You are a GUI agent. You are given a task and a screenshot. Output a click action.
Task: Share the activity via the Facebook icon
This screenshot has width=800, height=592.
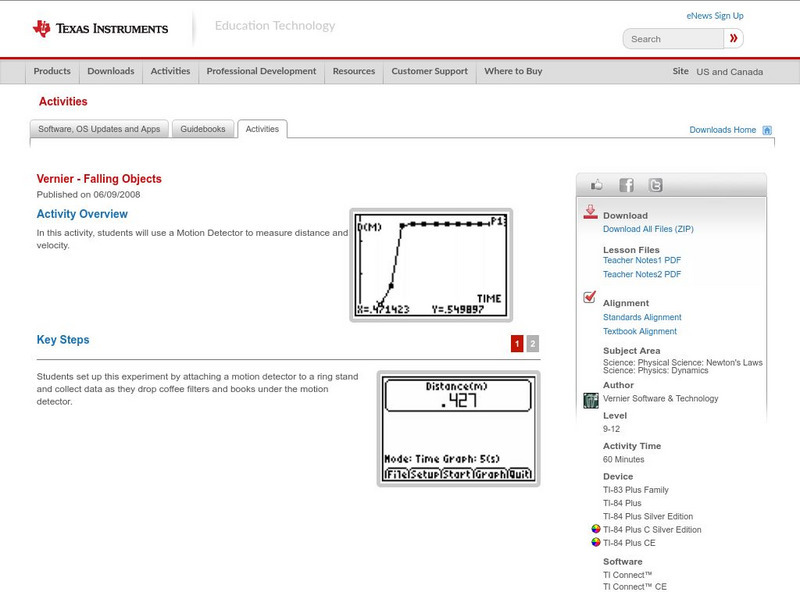click(x=626, y=185)
